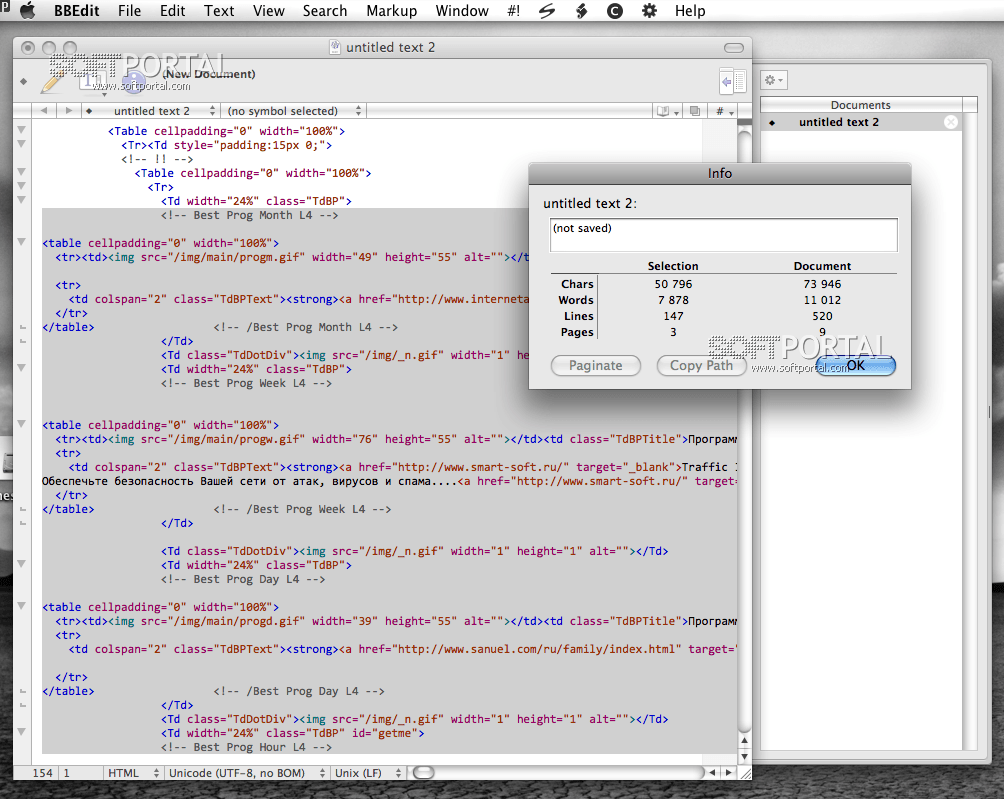Open the Unix (LF) line endings popup
Image resolution: width=1004 pixels, height=799 pixels.
[368, 773]
